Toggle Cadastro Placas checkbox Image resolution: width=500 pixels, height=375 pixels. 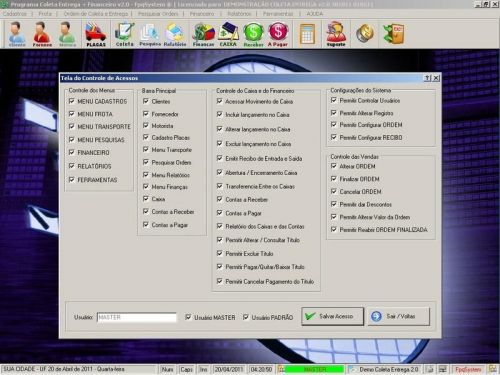[x=146, y=137]
